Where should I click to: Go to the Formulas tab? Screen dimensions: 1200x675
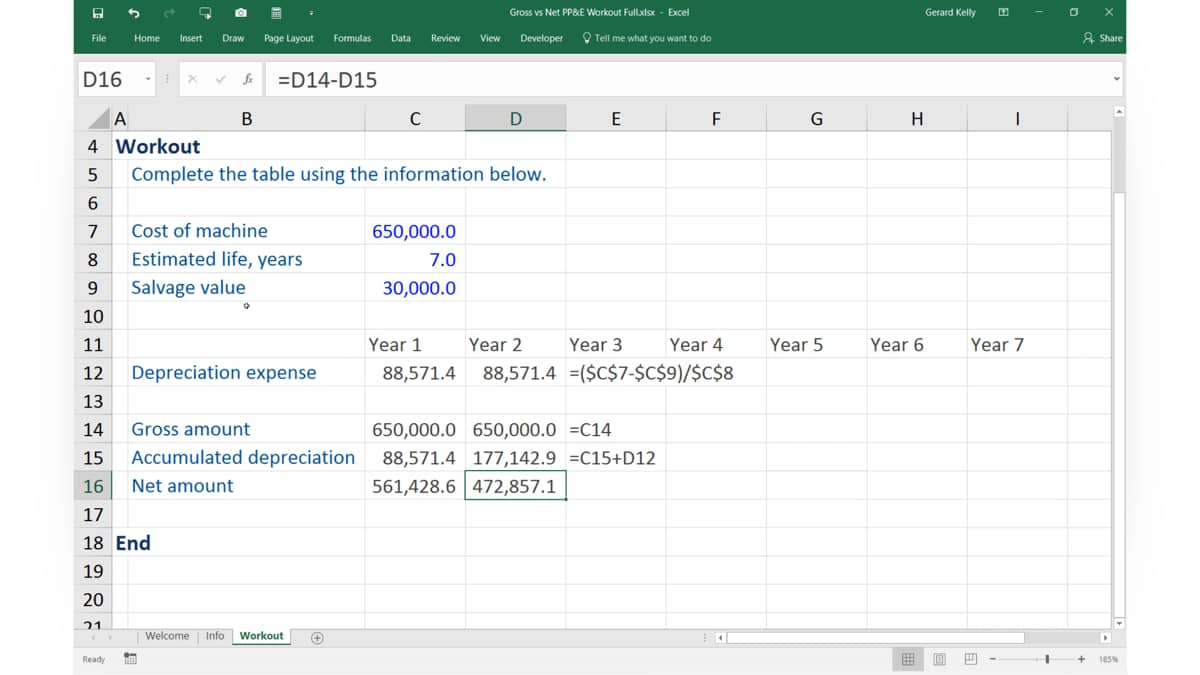[352, 38]
